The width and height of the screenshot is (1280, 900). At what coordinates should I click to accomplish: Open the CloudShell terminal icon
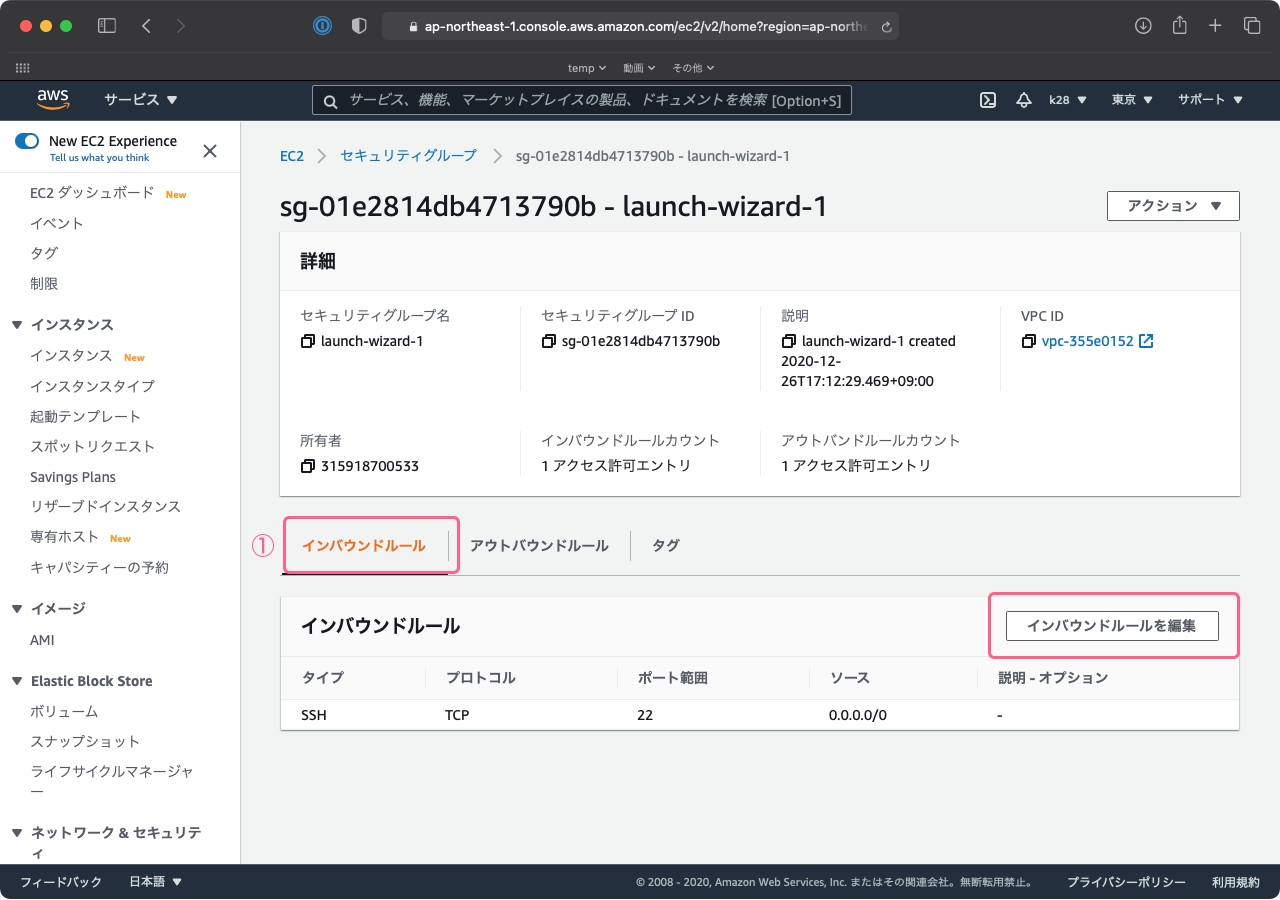(987, 100)
